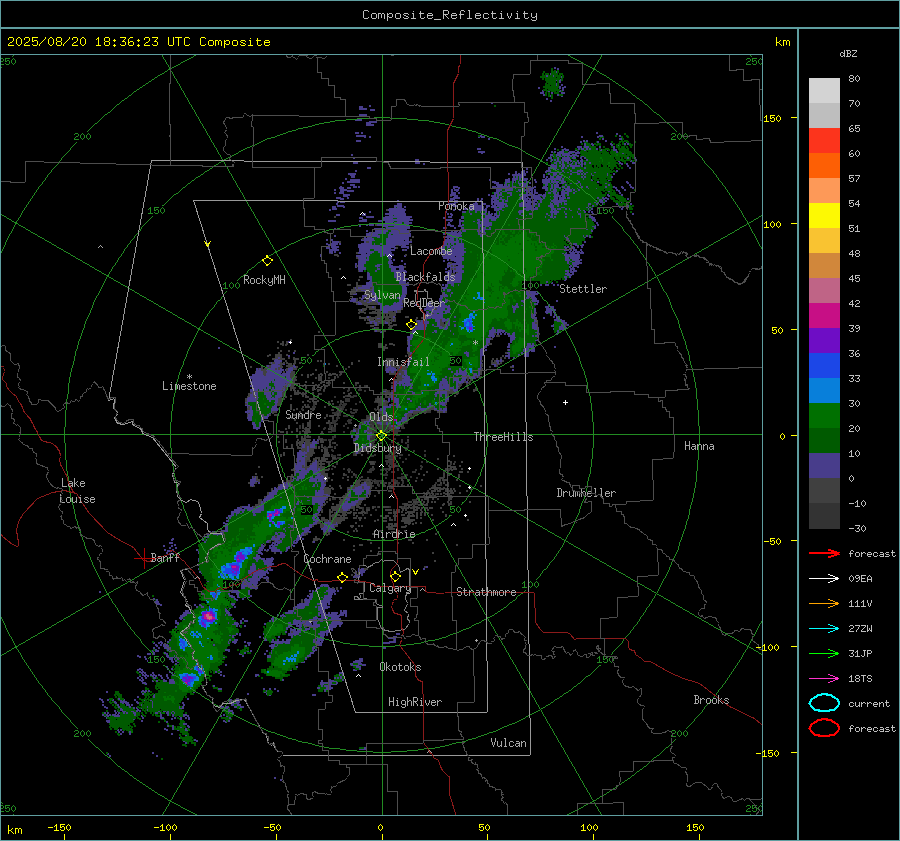Pick the red swatch between 65 and 60 dBZ
Image resolution: width=900 pixels, height=841 pixels.
tap(824, 141)
